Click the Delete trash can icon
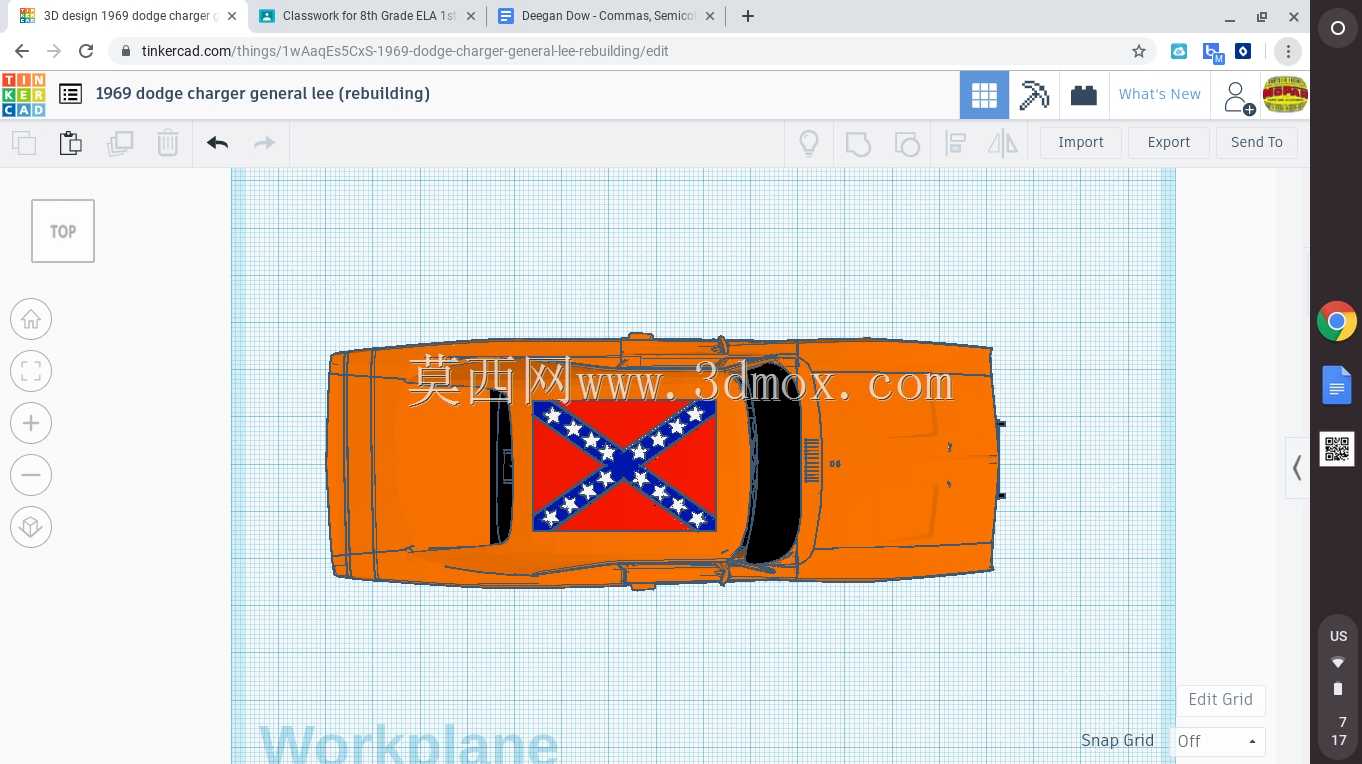1362x764 pixels. (x=168, y=143)
